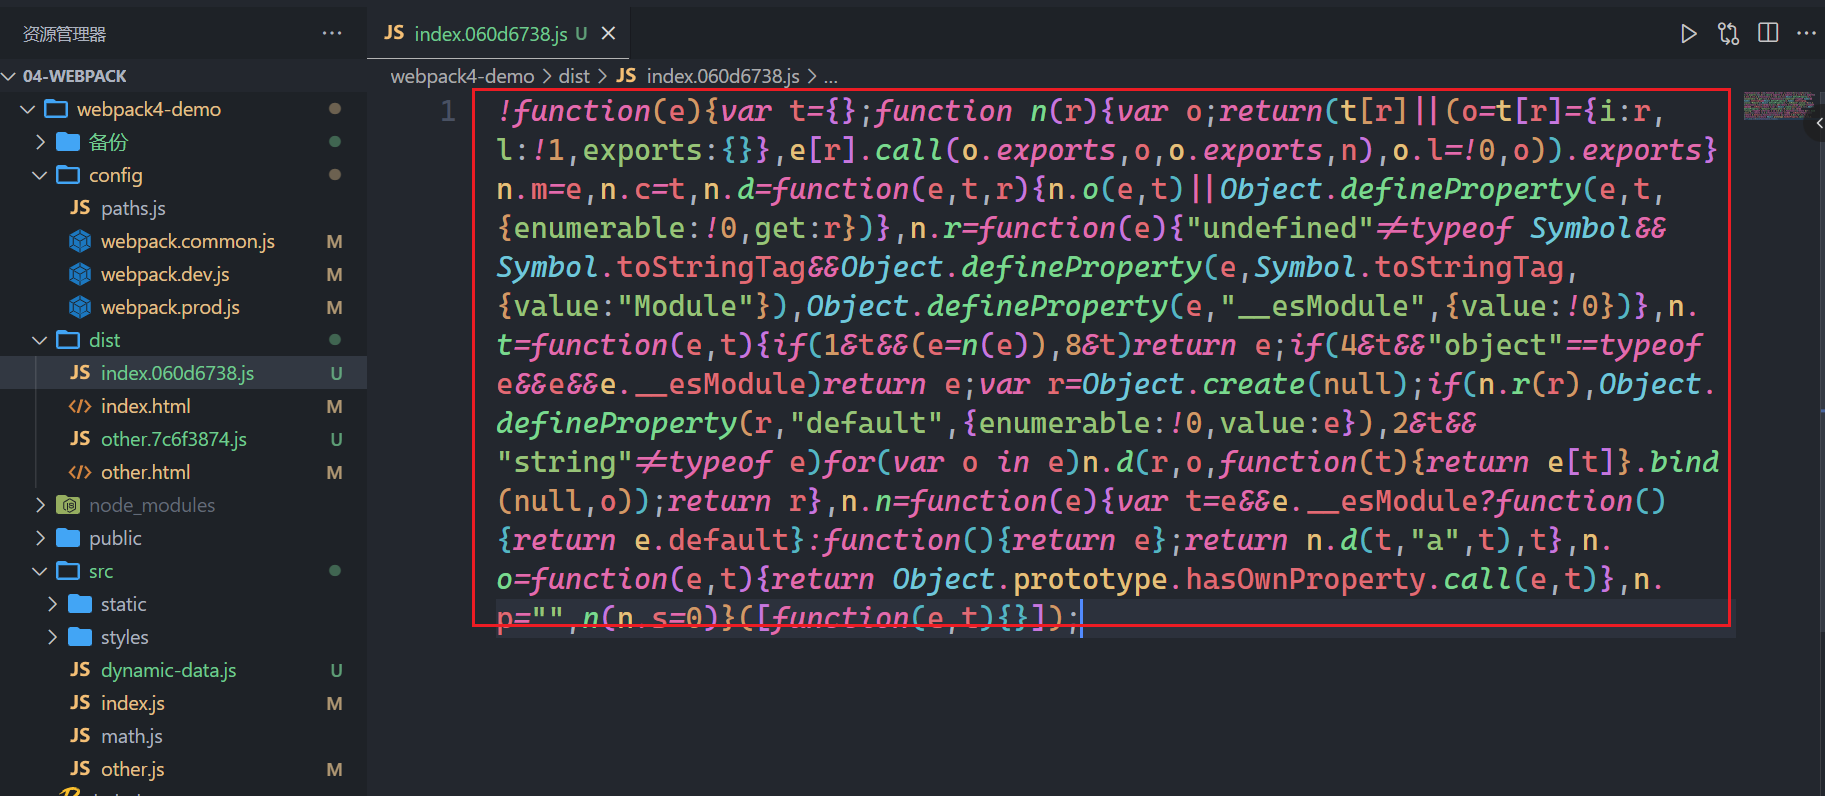Click the JS icon beside paths.js
The width and height of the screenshot is (1825, 796).
[80, 208]
